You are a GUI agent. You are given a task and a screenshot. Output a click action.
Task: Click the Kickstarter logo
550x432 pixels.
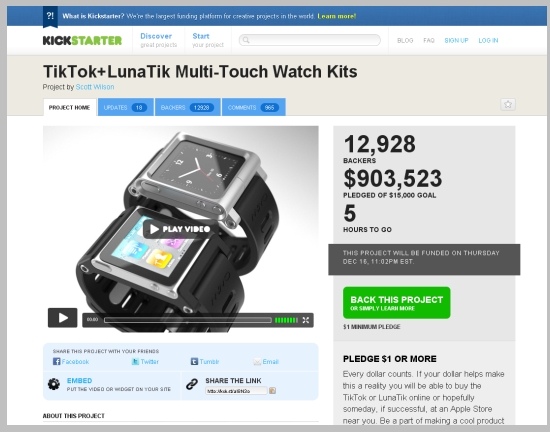(82, 40)
